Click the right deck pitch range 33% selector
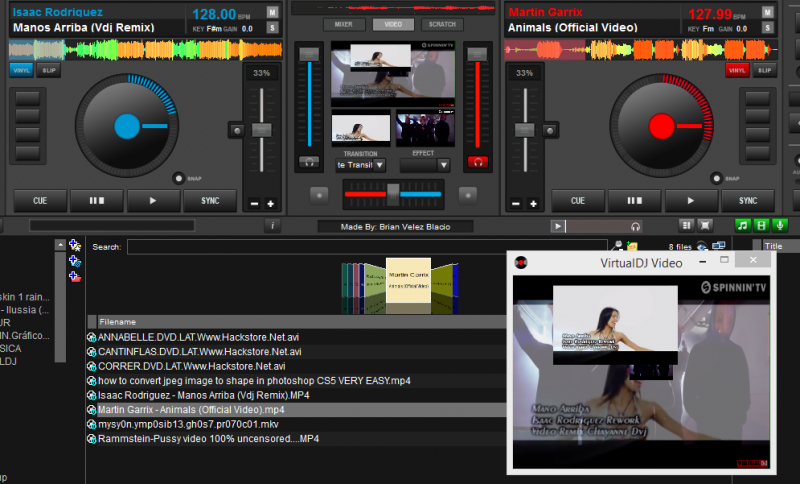The width and height of the screenshot is (800, 484). [524, 73]
